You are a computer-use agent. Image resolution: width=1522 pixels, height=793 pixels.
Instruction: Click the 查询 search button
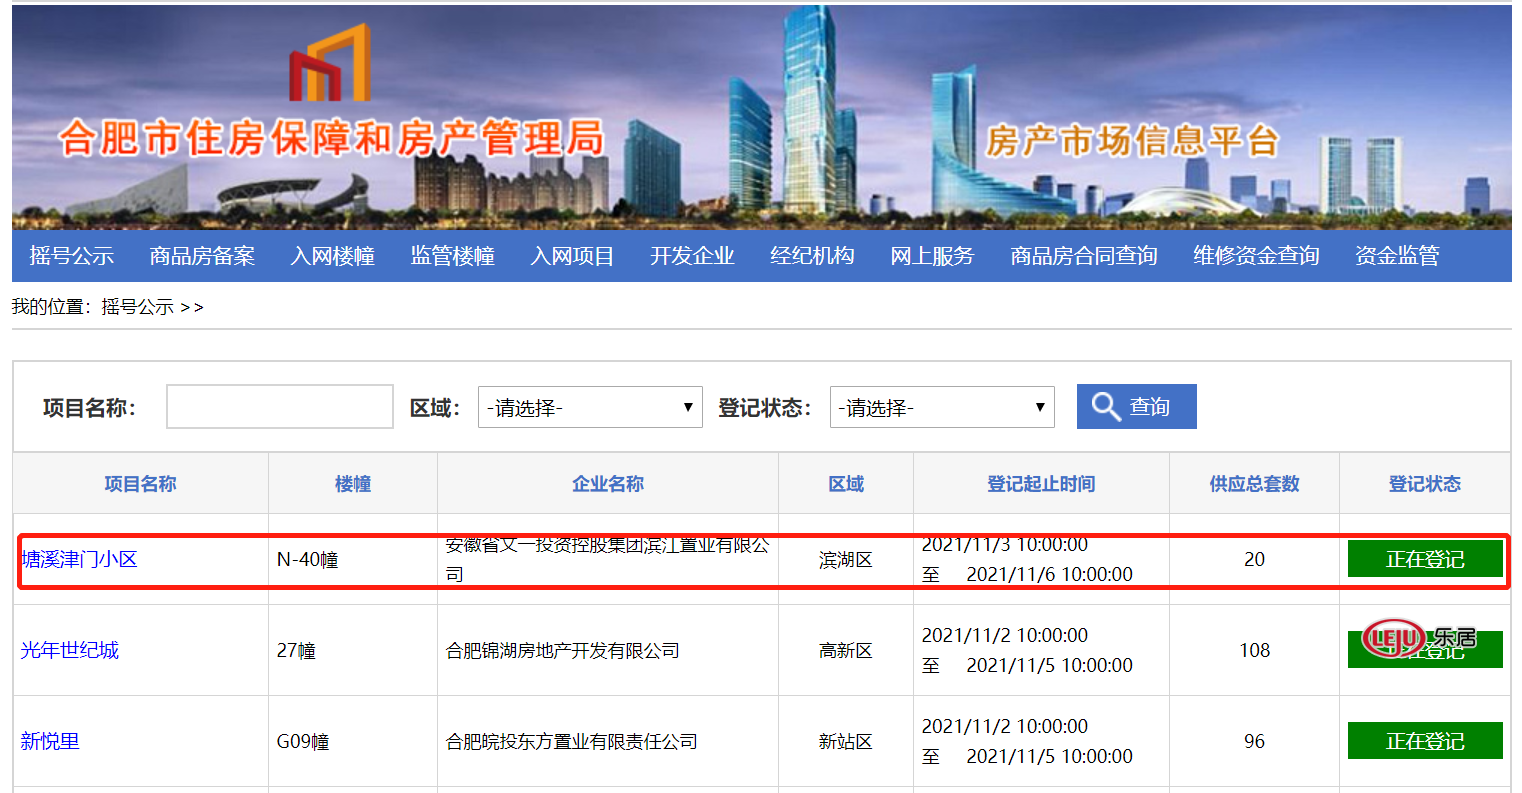(x=1137, y=407)
